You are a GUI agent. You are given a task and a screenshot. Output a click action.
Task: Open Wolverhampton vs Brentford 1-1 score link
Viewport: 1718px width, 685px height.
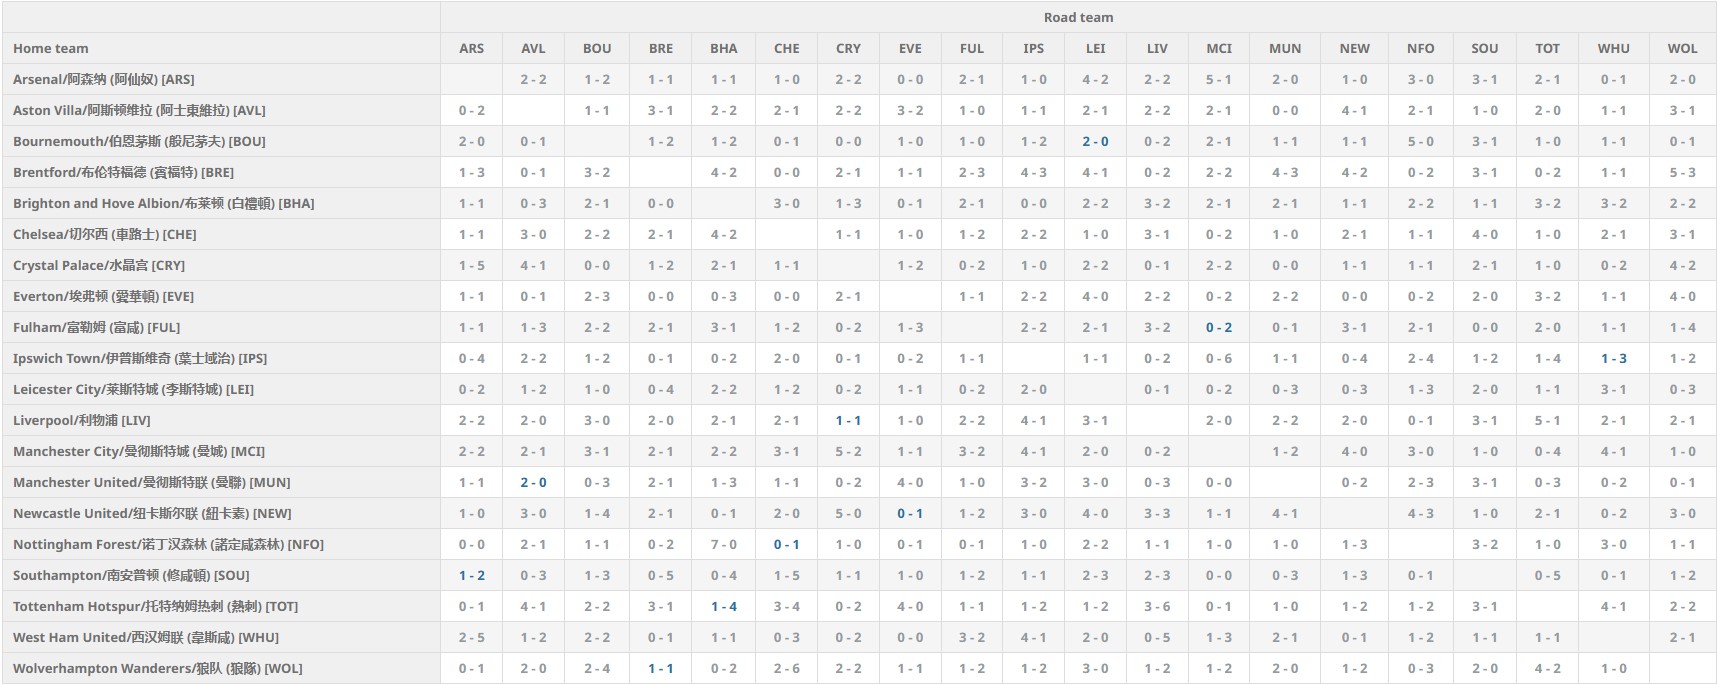pos(660,668)
